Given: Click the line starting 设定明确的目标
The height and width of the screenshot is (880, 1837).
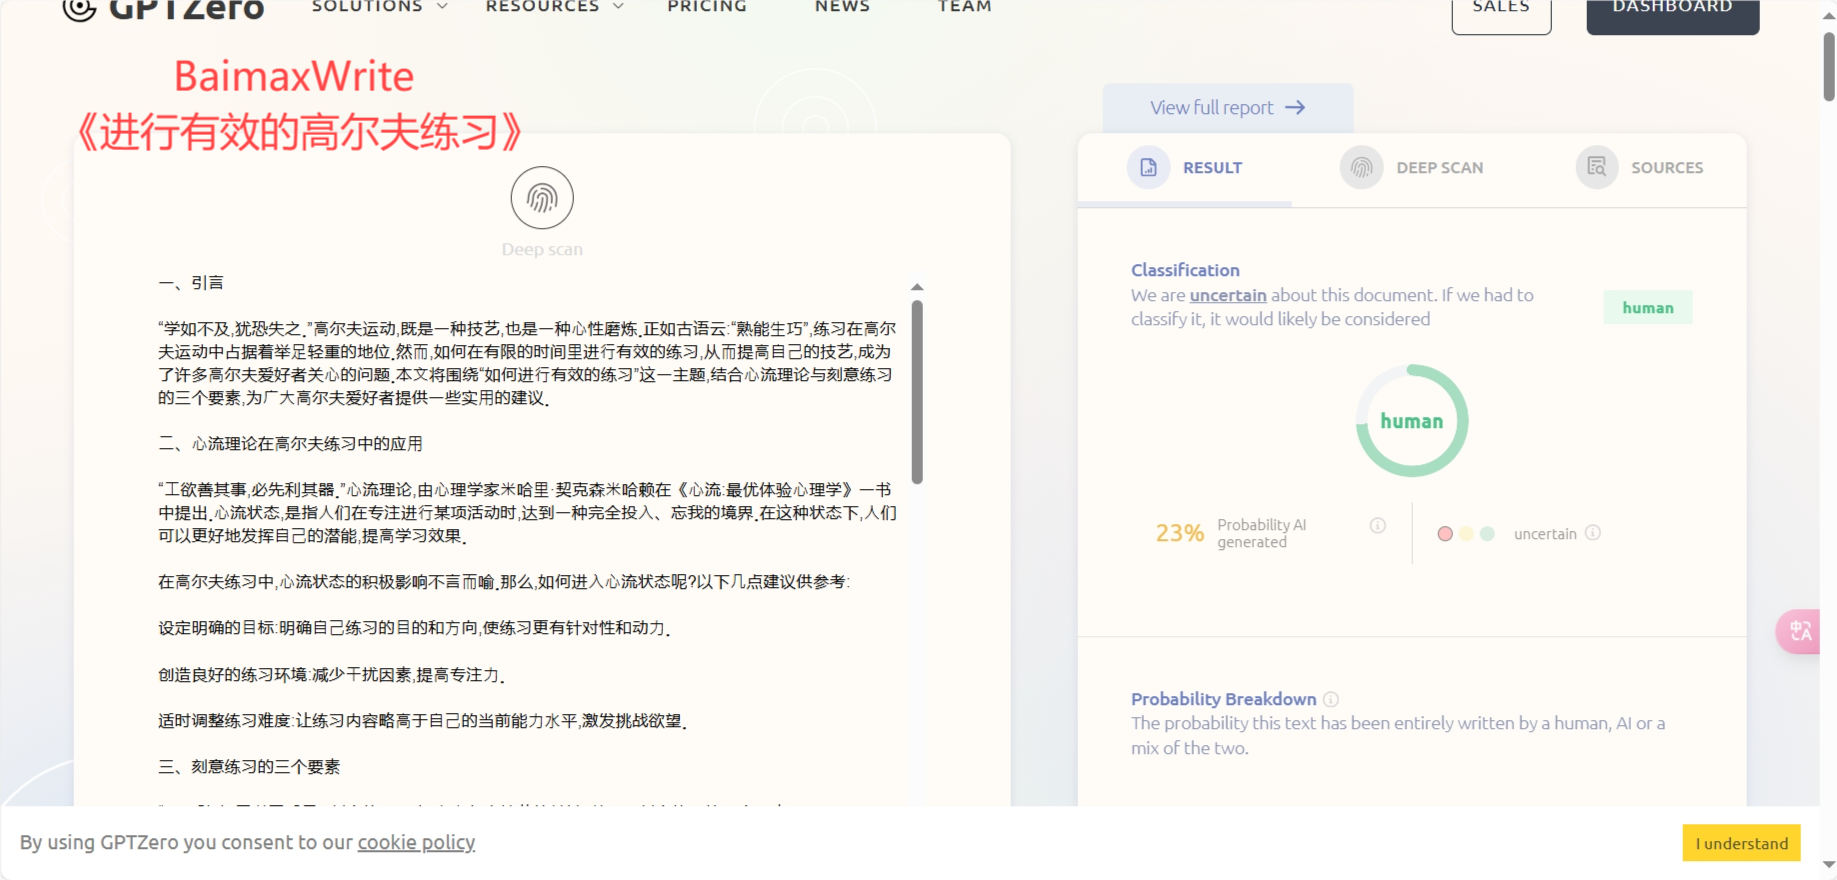Looking at the screenshot, I should 415,628.
